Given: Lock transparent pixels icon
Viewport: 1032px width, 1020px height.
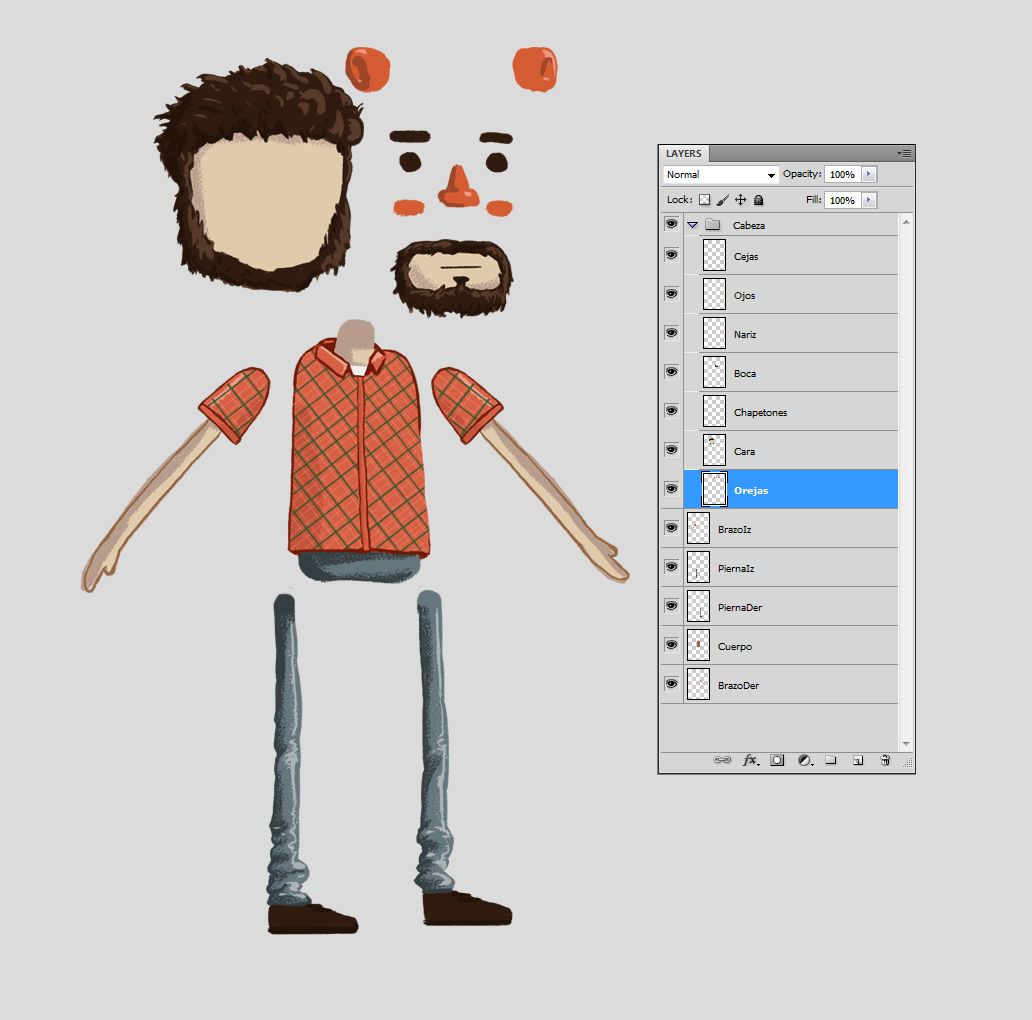Looking at the screenshot, I should [x=705, y=199].
